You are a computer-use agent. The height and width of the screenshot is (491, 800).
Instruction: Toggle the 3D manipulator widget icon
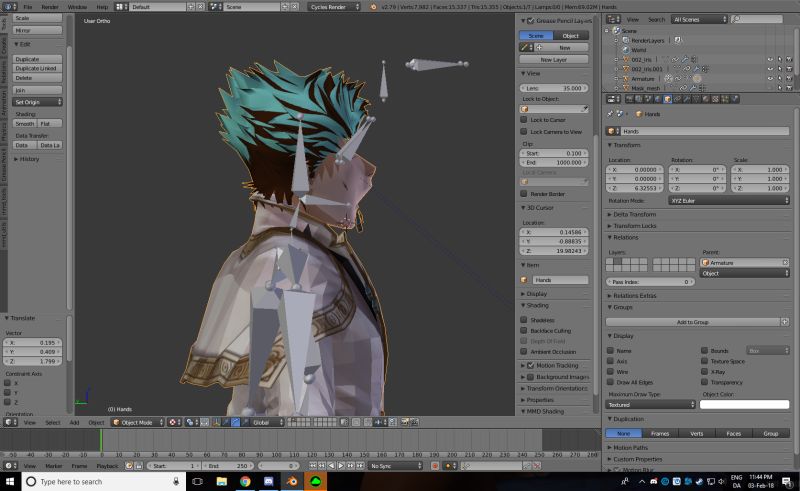pos(216,422)
